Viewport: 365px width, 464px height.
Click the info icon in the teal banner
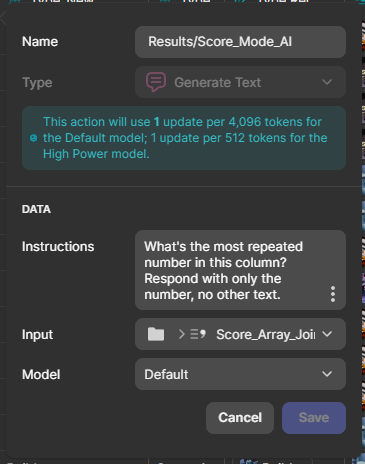(33, 138)
